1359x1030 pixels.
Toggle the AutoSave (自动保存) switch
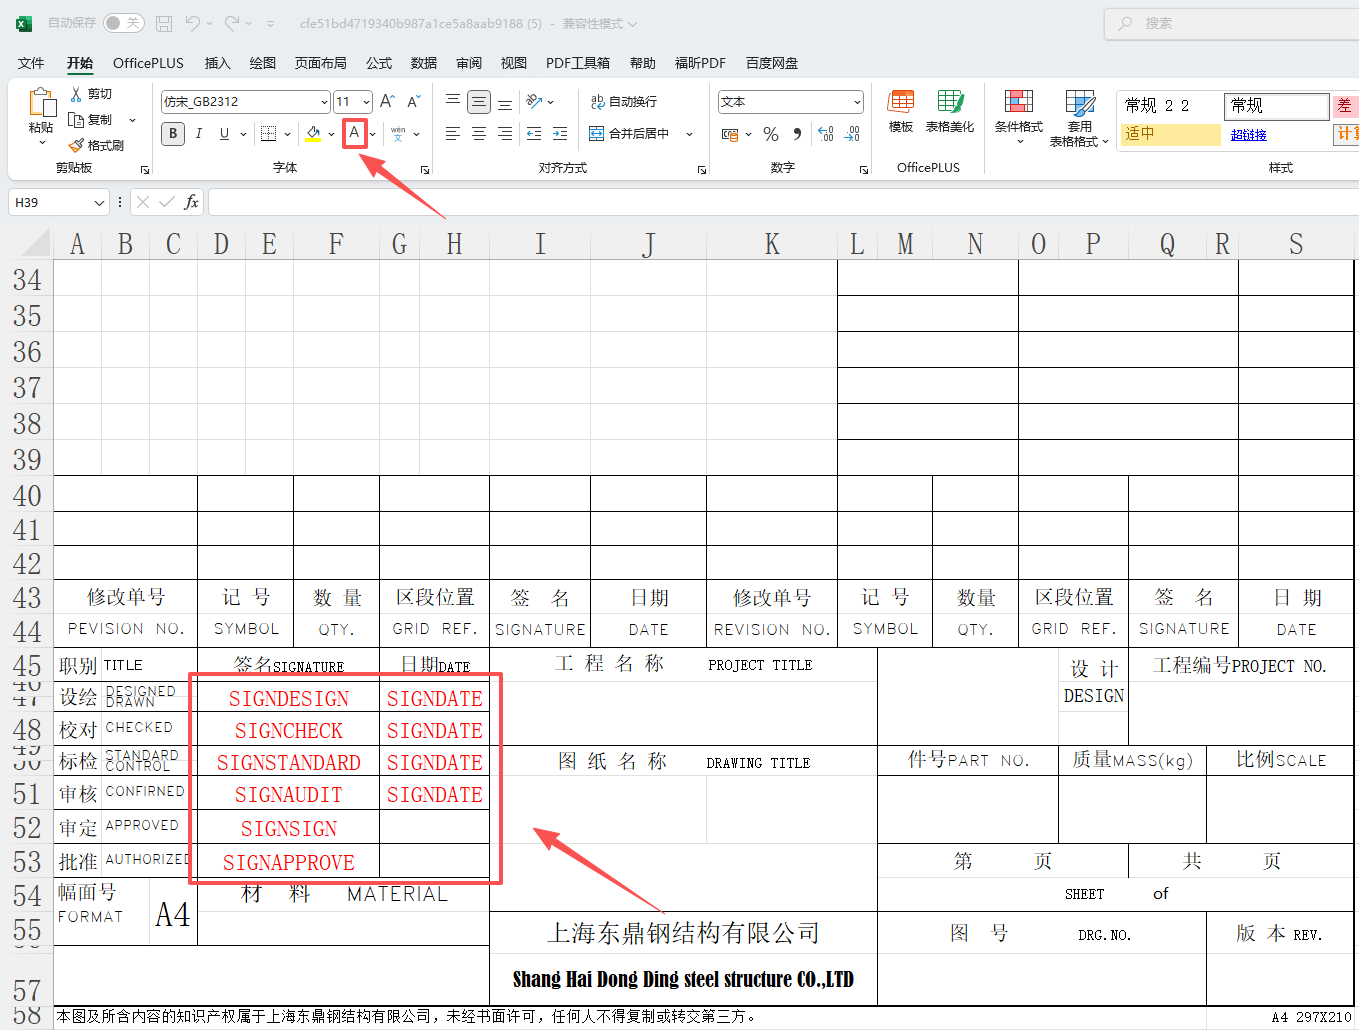(x=124, y=23)
